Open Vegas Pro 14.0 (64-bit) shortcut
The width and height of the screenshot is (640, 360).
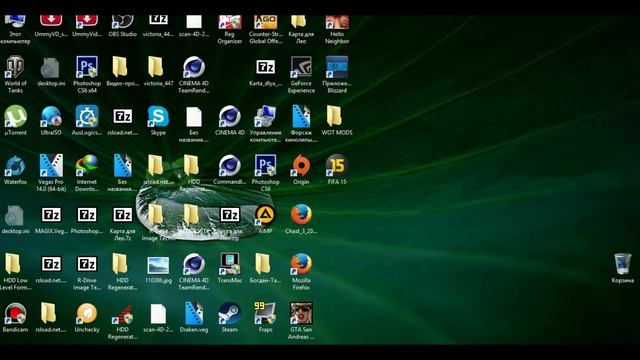[x=51, y=166]
